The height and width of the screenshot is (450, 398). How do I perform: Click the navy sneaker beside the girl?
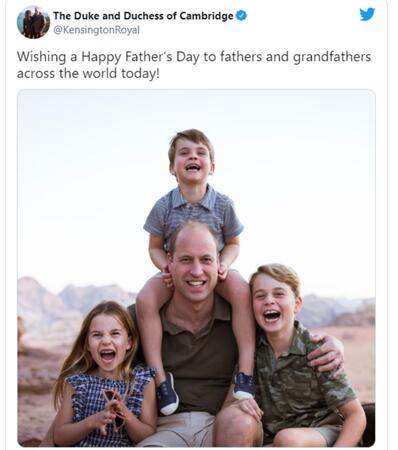click(x=167, y=393)
